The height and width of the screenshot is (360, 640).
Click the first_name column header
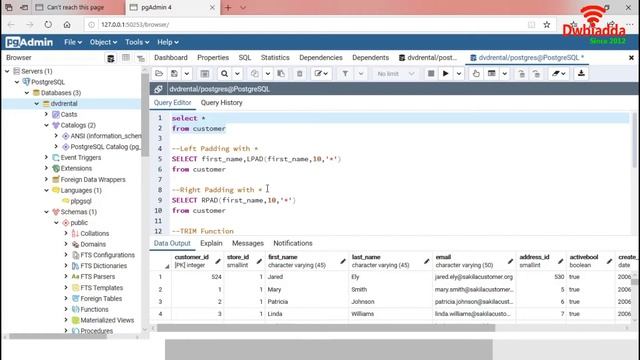(x=306, y=261)
